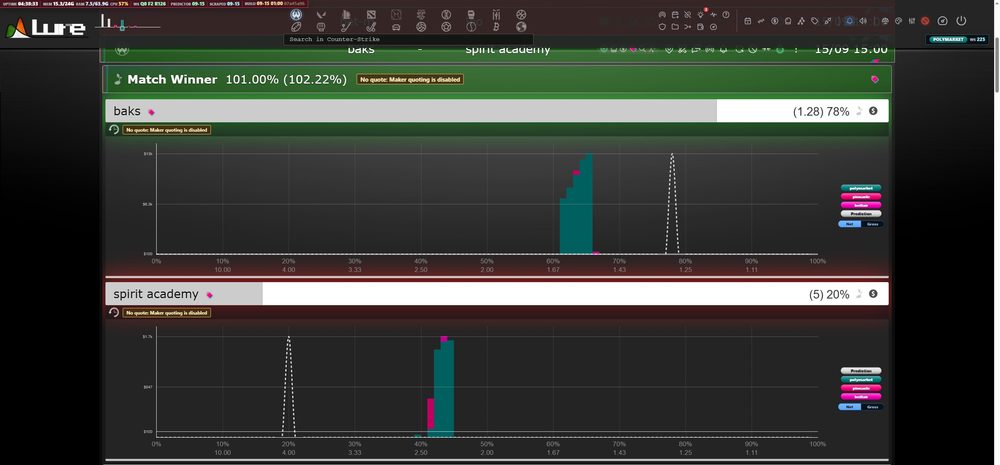Select the American football sport icon
1000x465 pixels.
(296, 27)
